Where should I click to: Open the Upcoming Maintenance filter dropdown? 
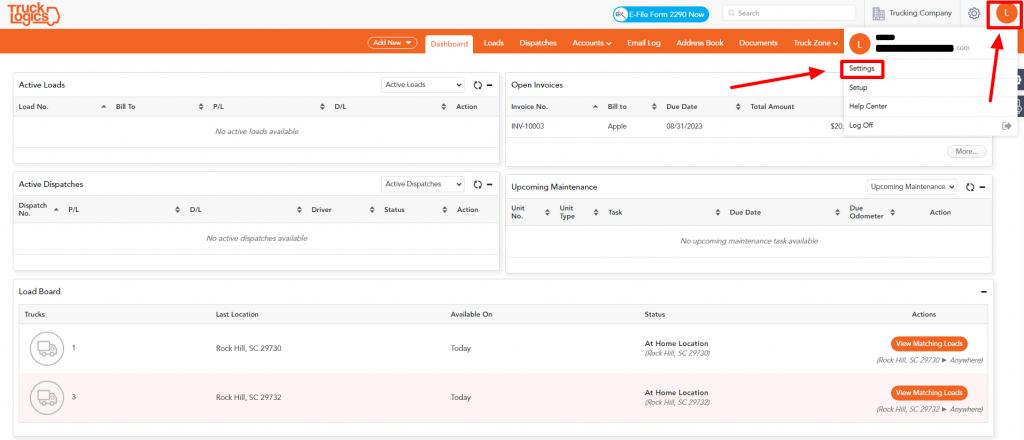tap(912, 187)
